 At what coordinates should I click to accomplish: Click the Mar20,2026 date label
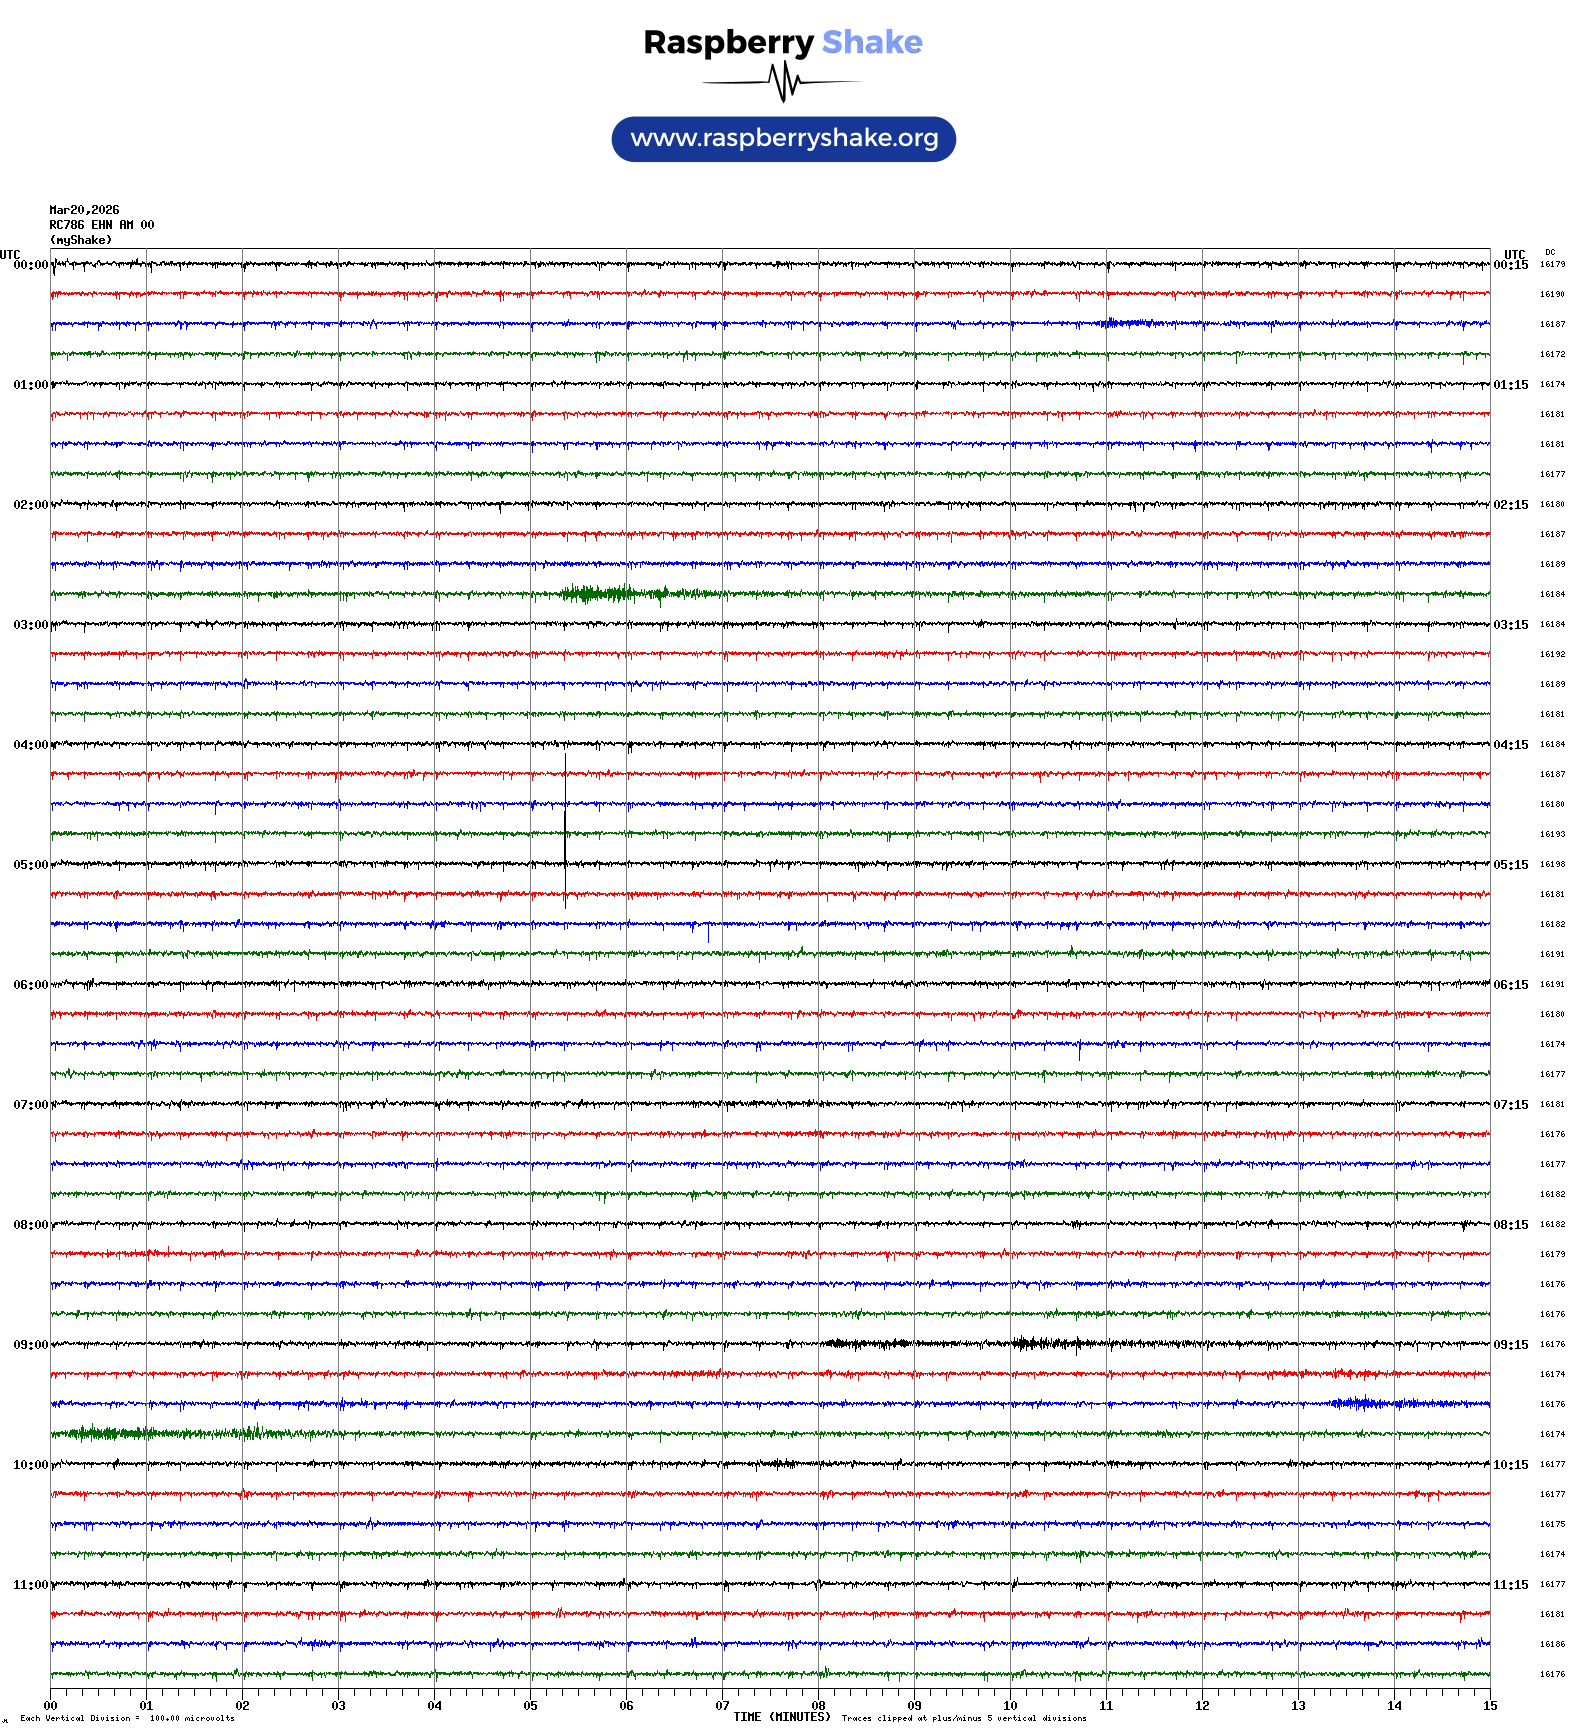[x=84, y=210]
